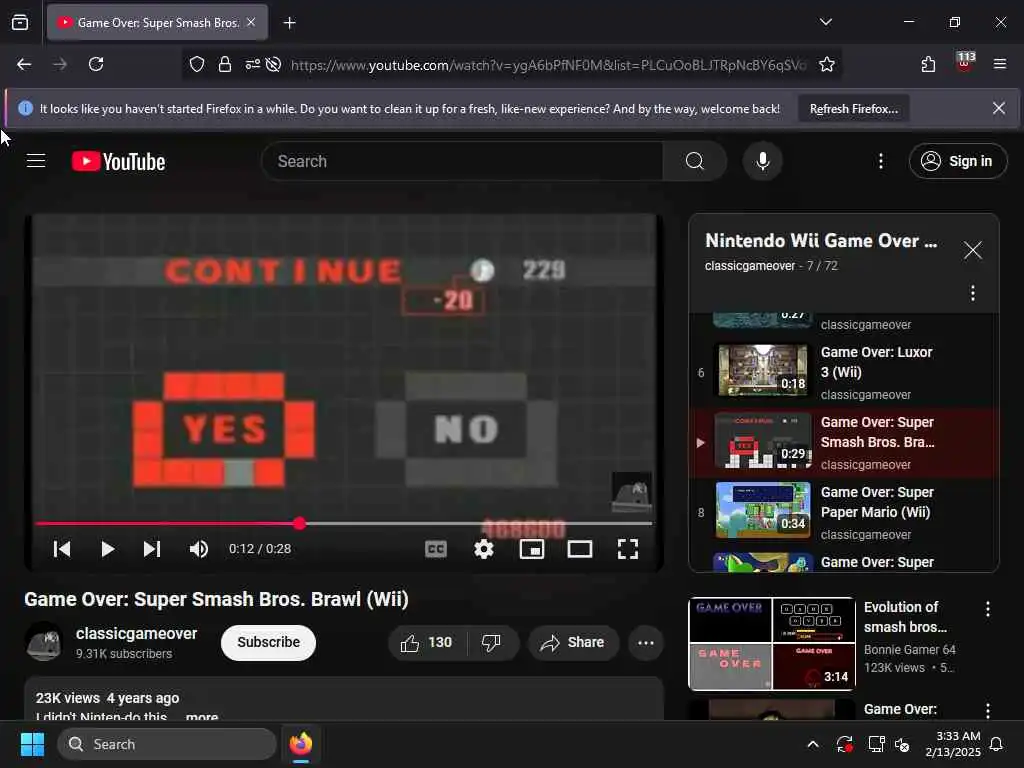Switch to theater mode
Screen dimensions: 1024x768
point(579,549)
